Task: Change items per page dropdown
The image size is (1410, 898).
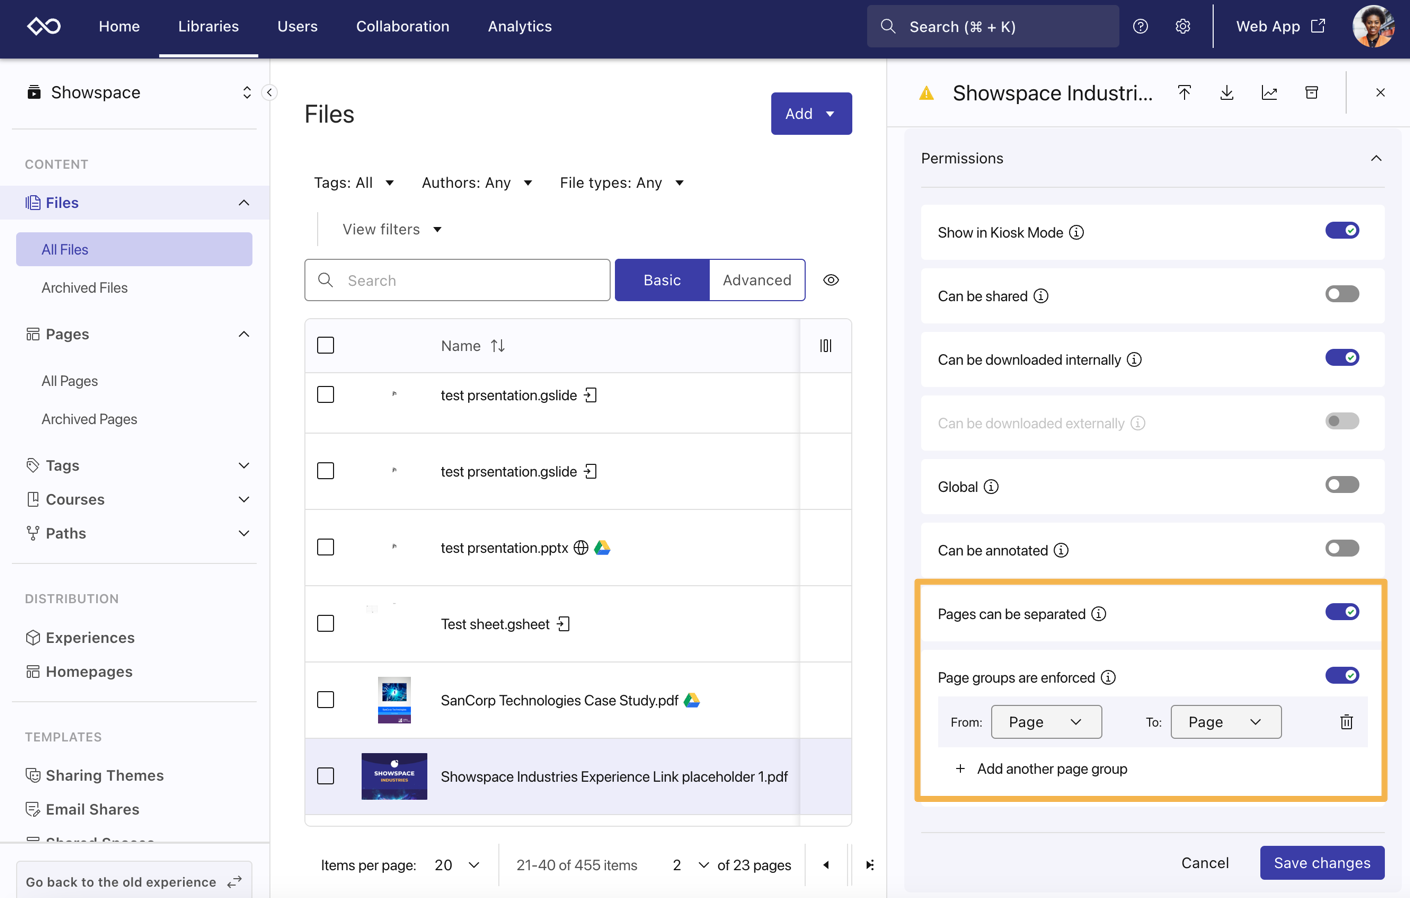Action: pos(457,865)
